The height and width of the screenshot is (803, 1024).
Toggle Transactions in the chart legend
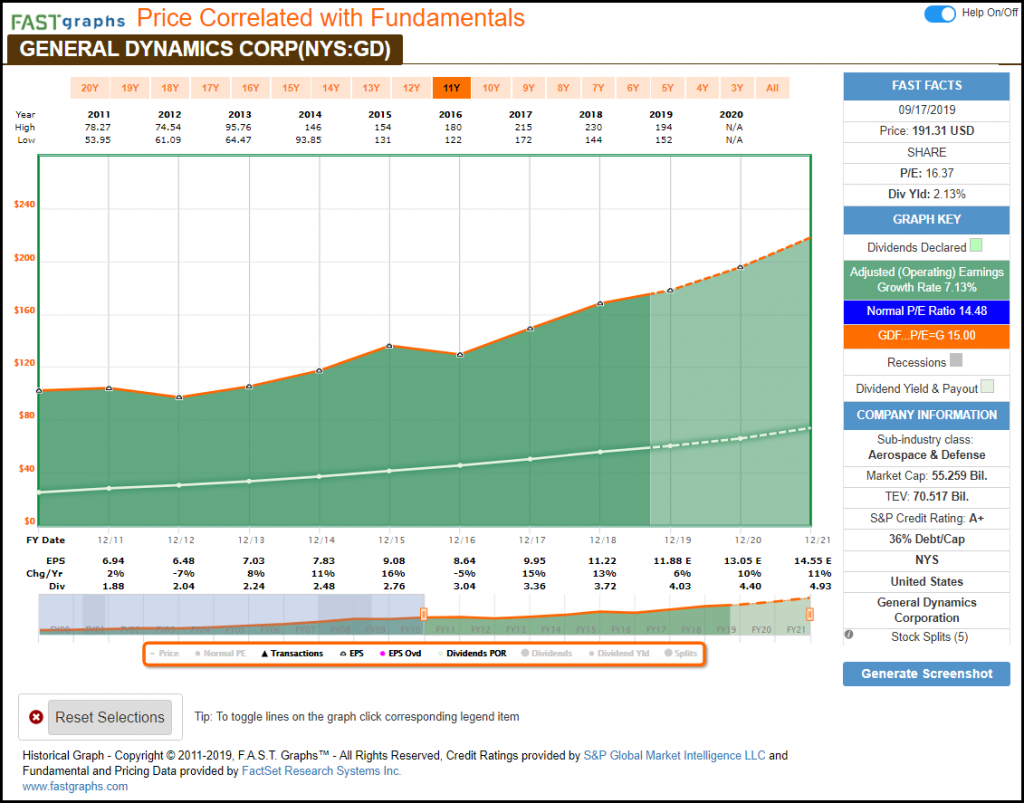292,653
